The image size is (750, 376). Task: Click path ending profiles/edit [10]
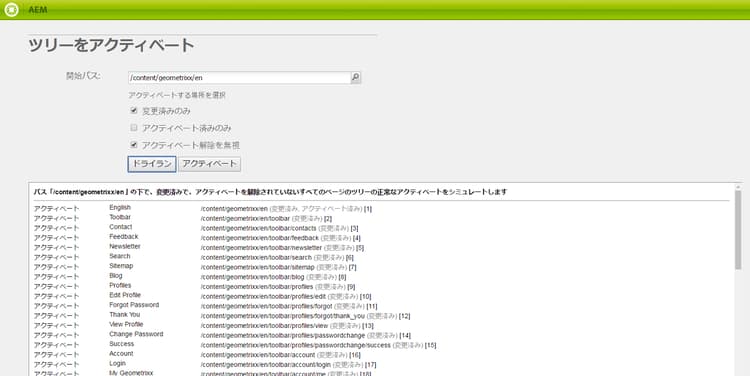(x=286, y=297)
